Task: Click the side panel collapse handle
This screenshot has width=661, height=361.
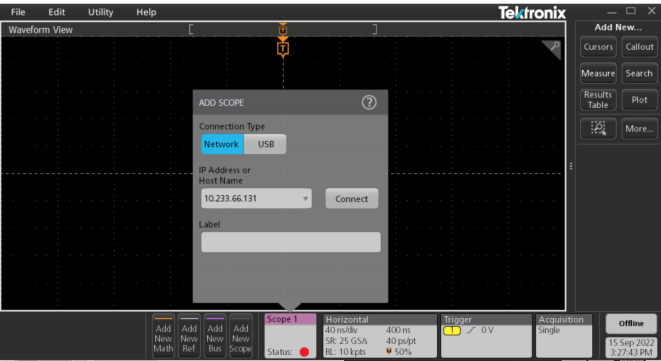Action: pyautogui.click(x=571, y=166)
